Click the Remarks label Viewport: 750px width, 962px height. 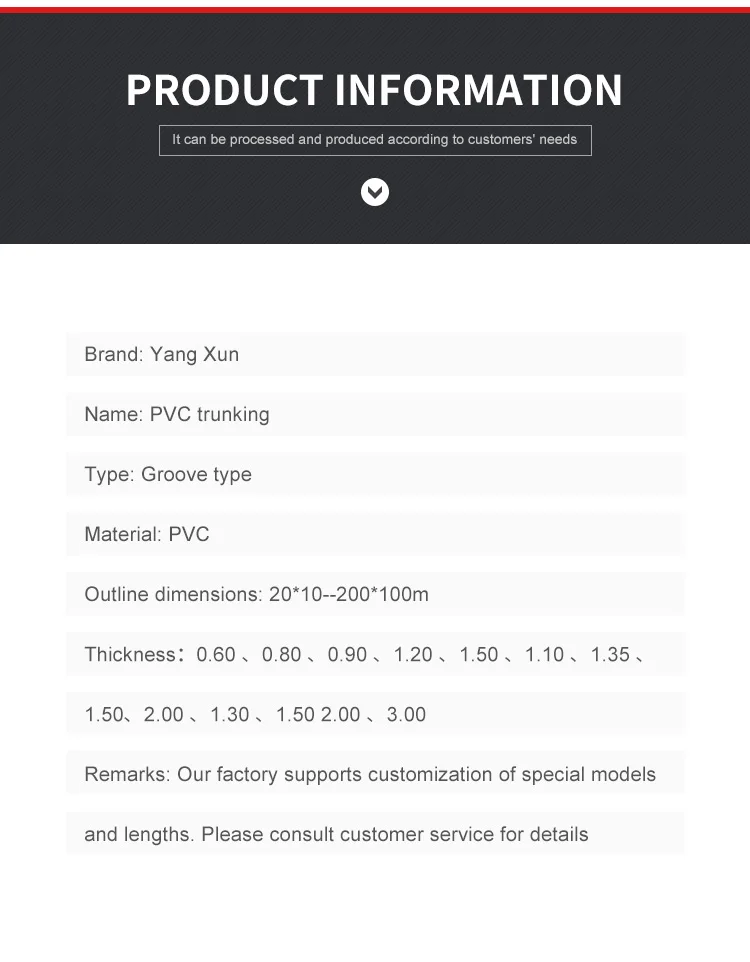(x=127, y=774)
